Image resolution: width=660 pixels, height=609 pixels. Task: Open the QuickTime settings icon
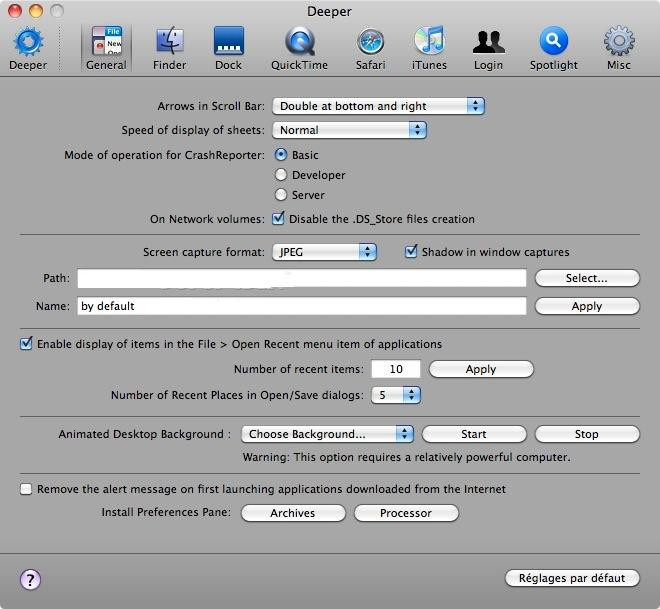(x=299, y=48)
